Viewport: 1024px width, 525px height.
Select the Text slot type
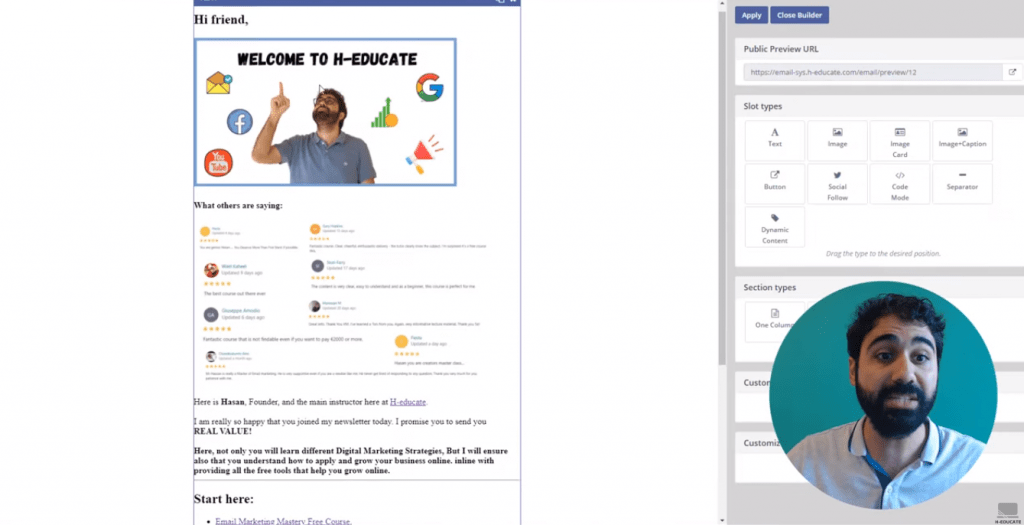775,140
